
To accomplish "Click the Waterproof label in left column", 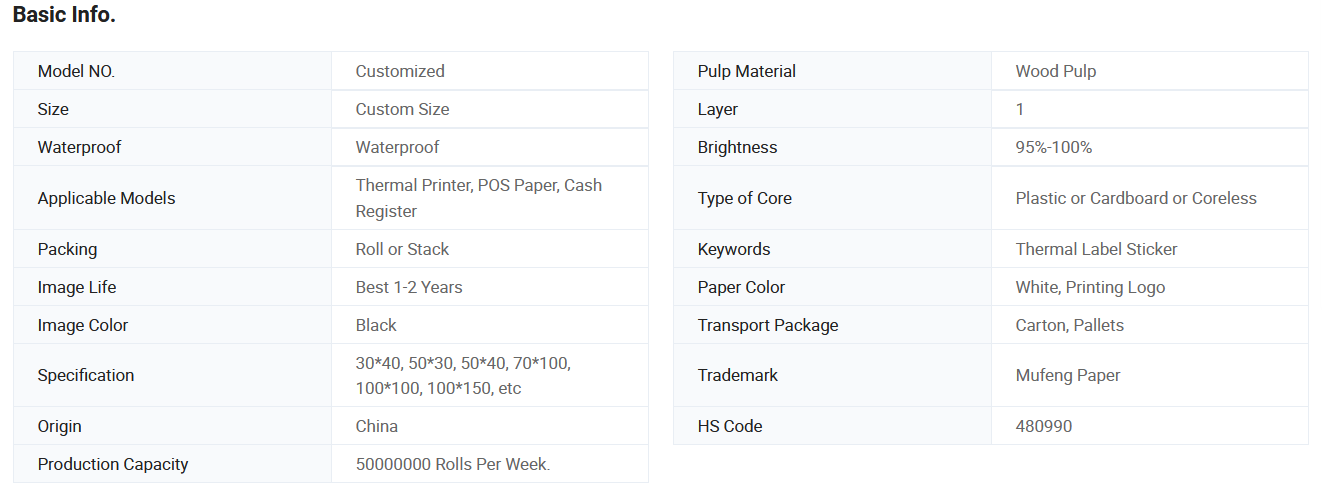I will pos(79,147).
